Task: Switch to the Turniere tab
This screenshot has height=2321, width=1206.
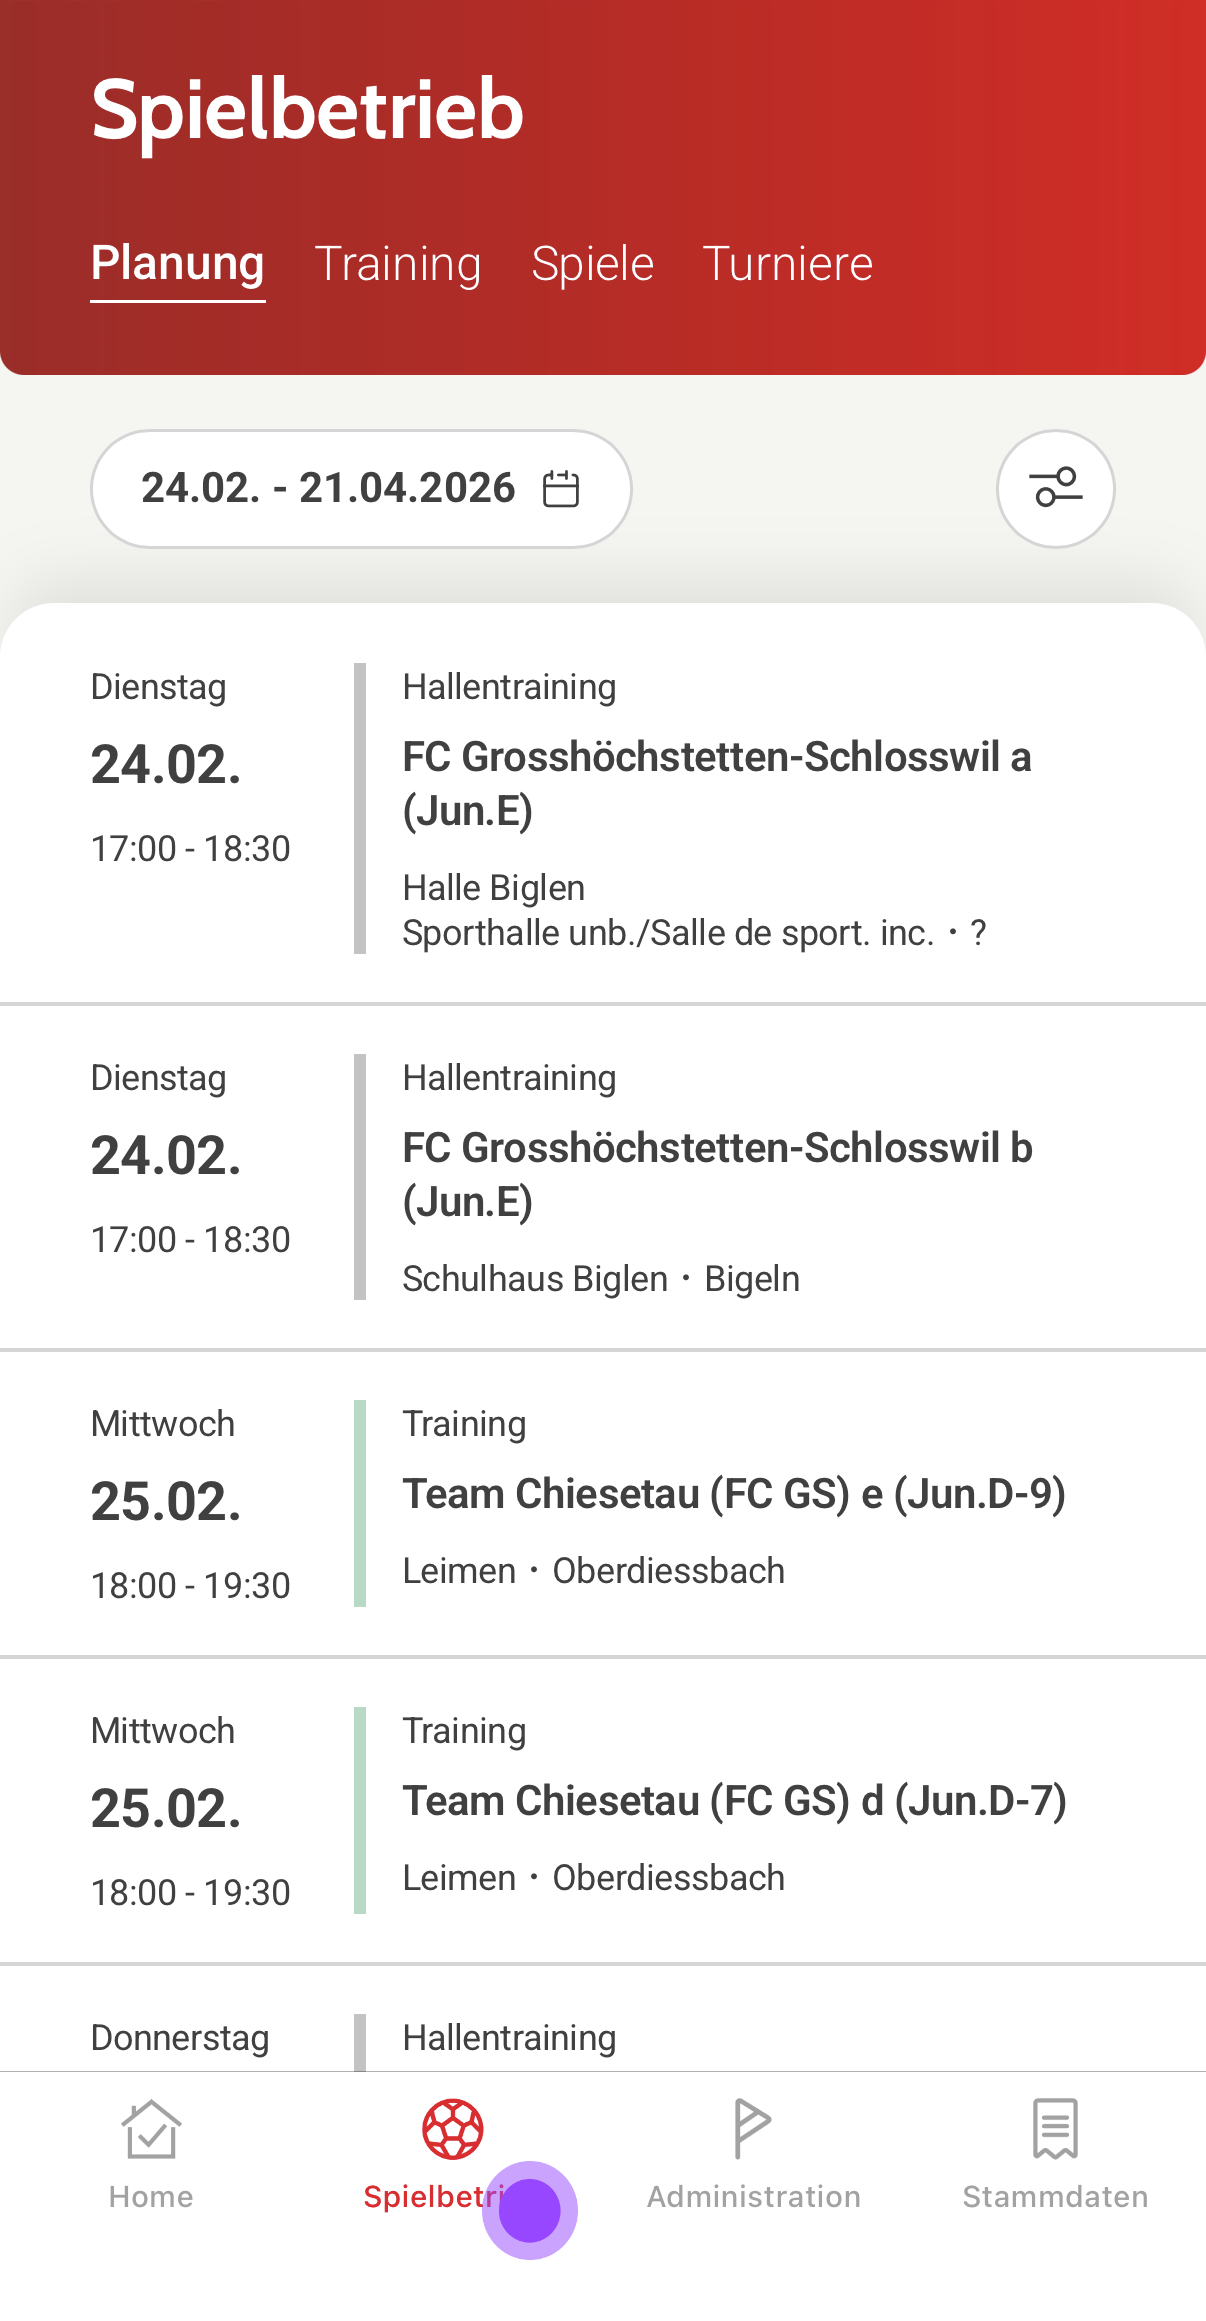Action: point(788,264)
